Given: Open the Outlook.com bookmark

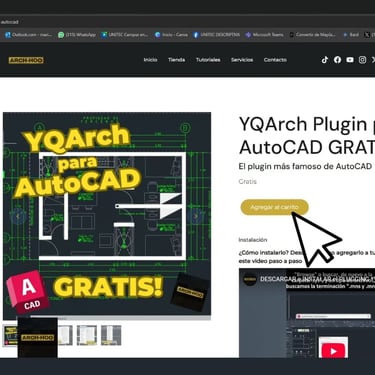Looking at the screenshot, I should (28, 35).
